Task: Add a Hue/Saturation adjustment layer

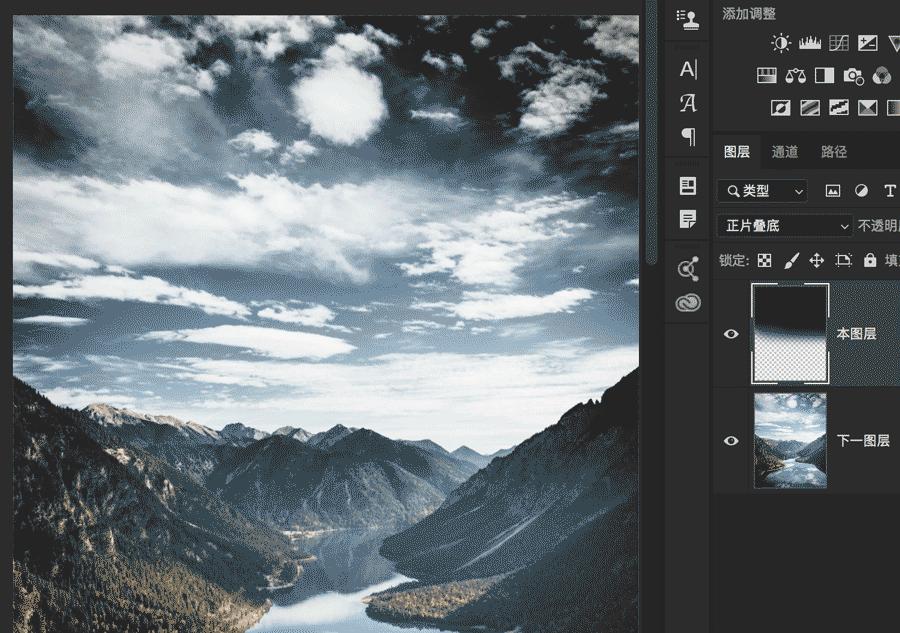Action: tap(766, 75)
